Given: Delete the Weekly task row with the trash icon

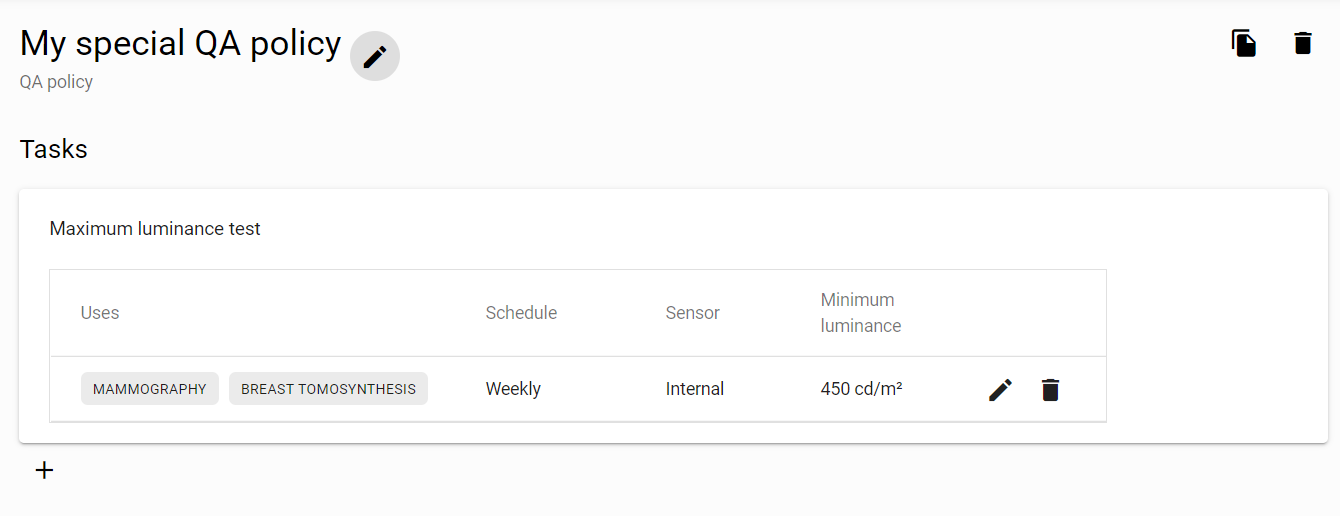Looking at the screenshot, I should 1050,390.
